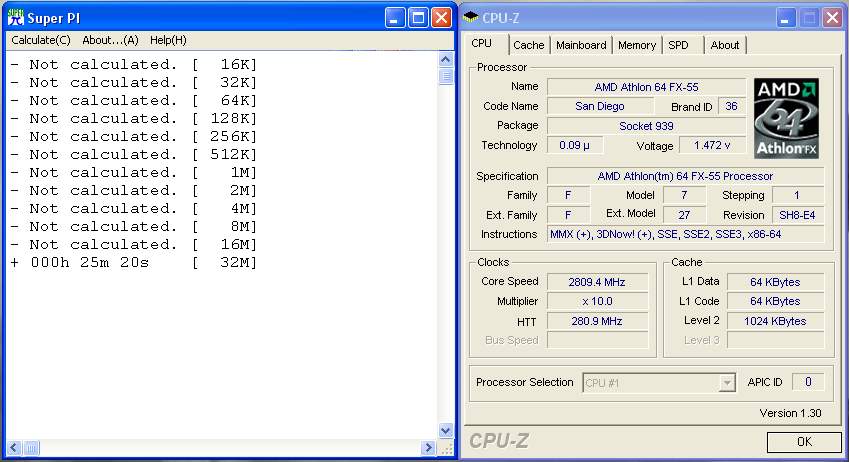Switch to the Mainboard tab

click(581, 45)
